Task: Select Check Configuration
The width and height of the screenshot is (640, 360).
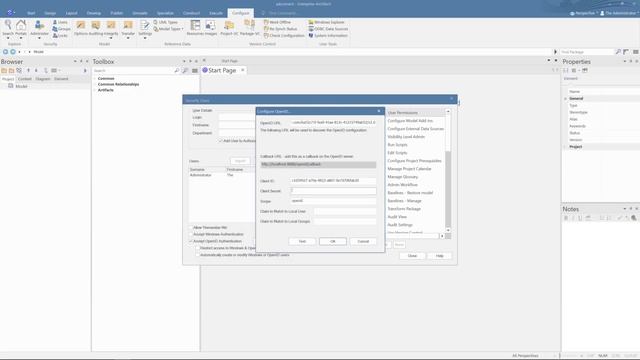Action: [x=284, y=36]
